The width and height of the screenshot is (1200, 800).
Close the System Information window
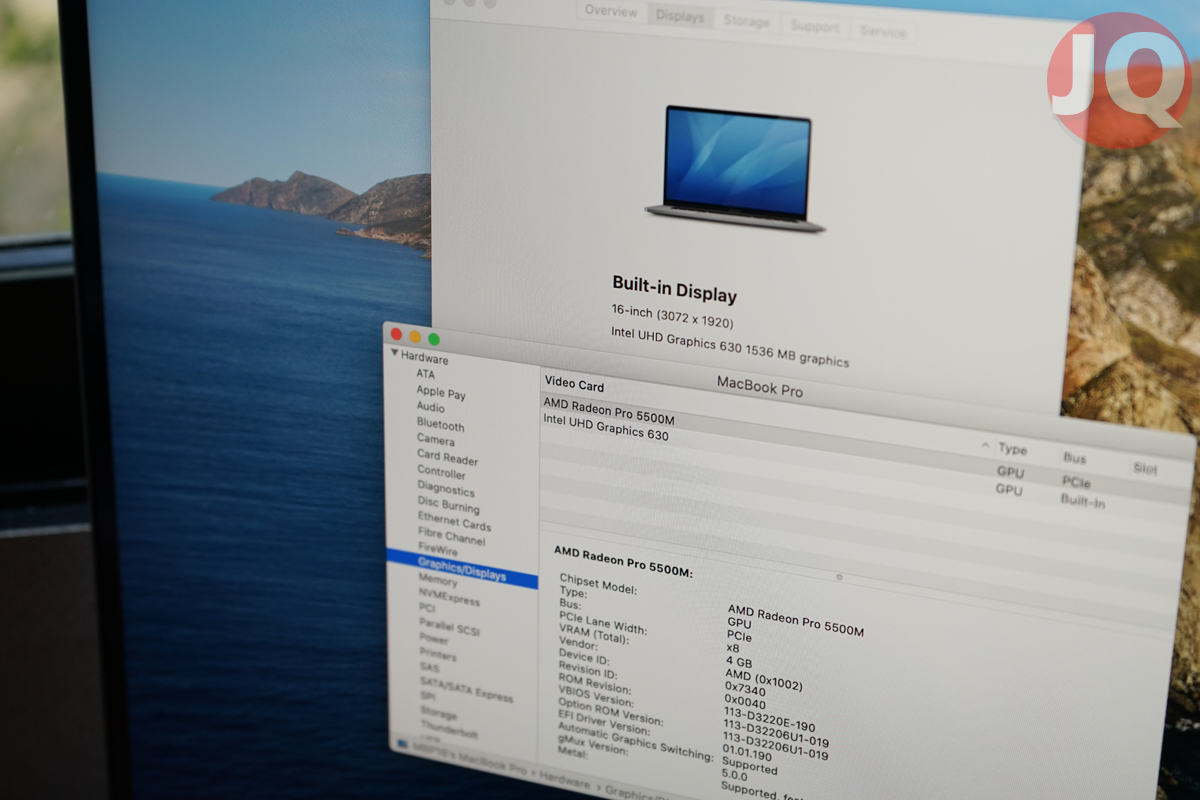pyautogui.click(x=396, y=334)
